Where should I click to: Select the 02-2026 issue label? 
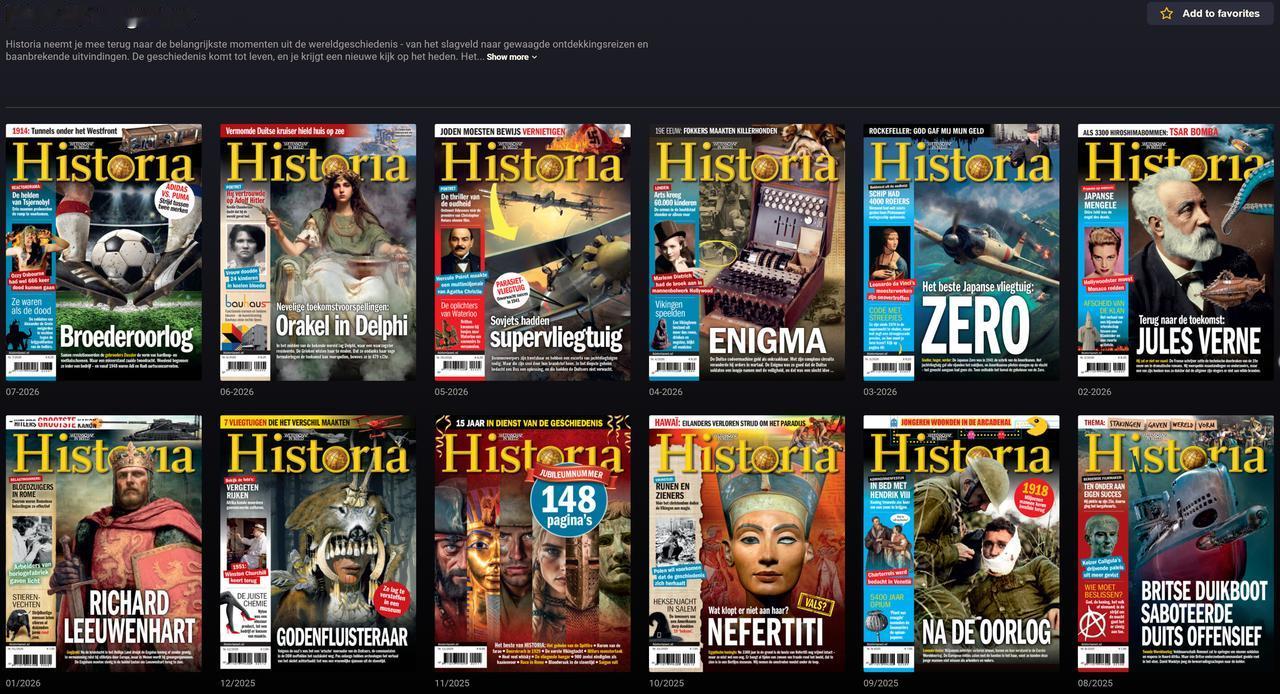1095,392
